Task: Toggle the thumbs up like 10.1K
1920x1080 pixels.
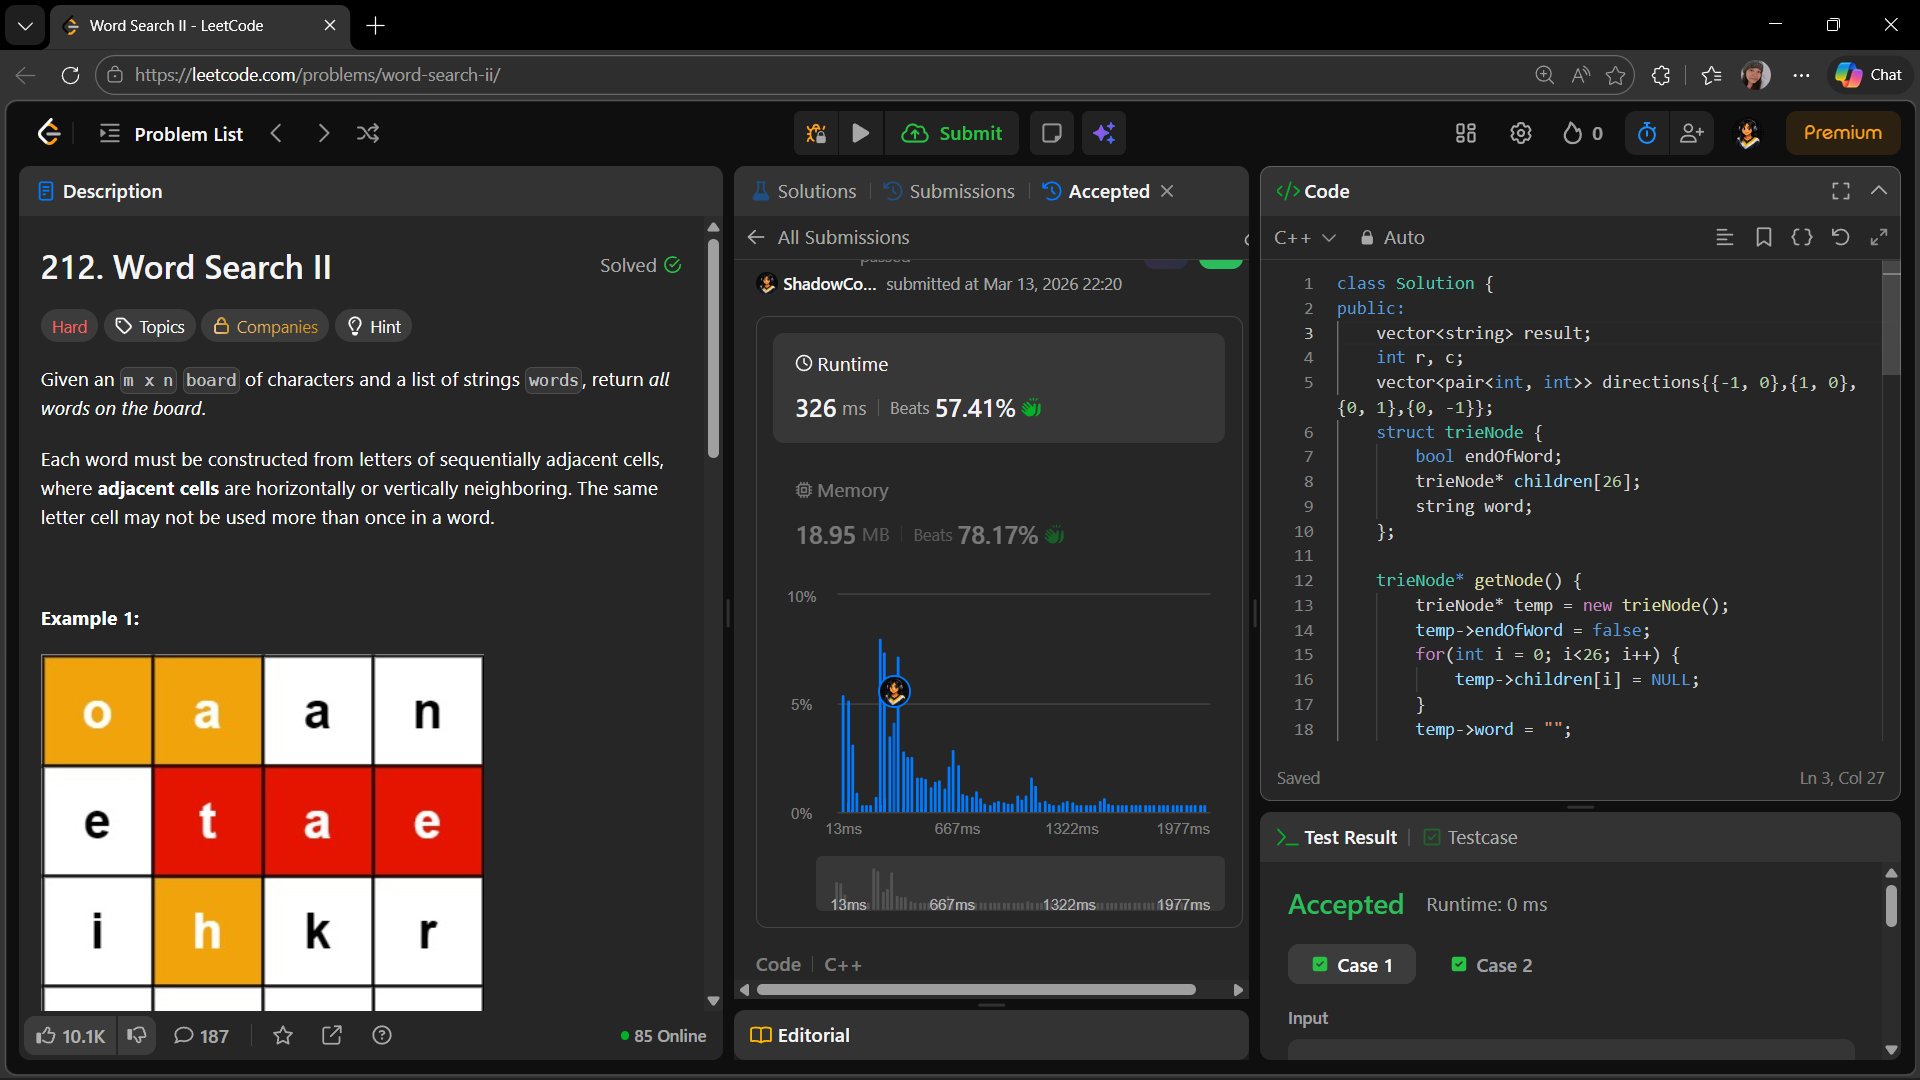Action: 70,1036
